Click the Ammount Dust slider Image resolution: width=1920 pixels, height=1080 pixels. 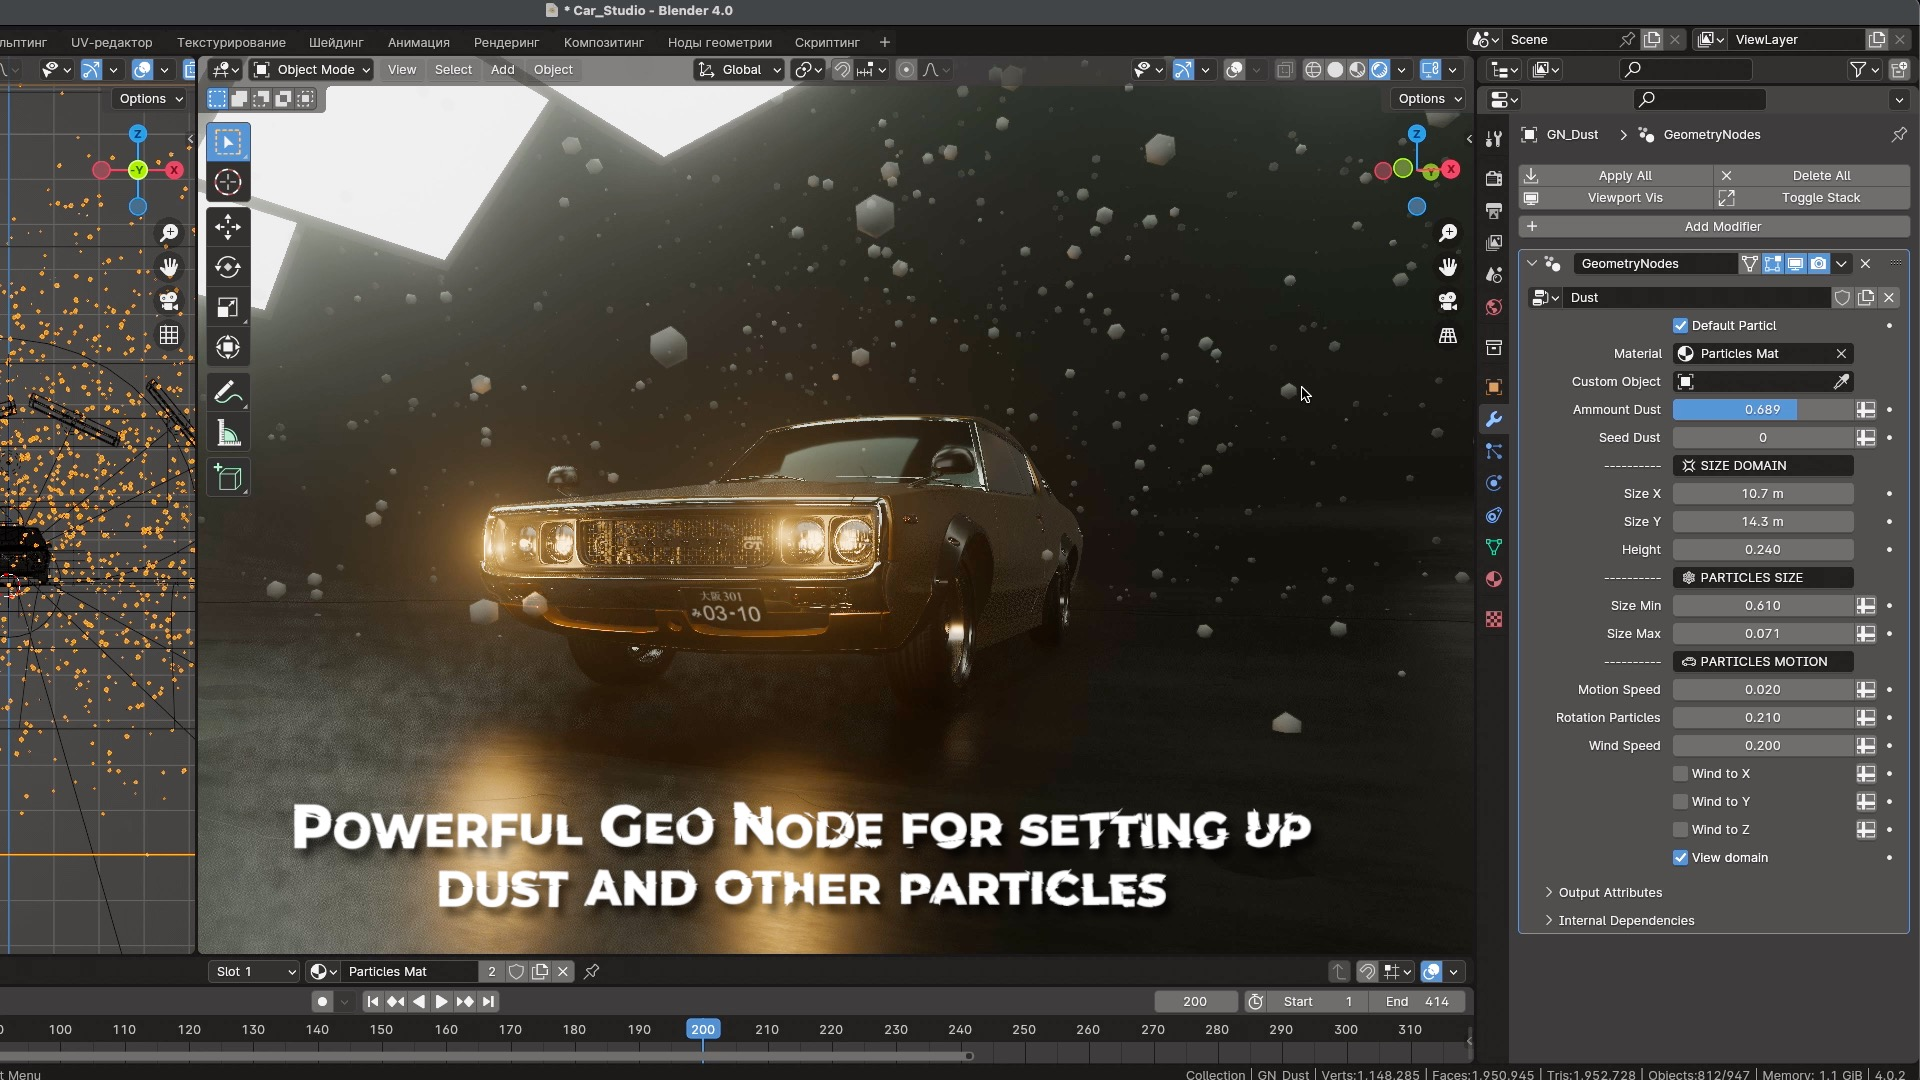1762,409
